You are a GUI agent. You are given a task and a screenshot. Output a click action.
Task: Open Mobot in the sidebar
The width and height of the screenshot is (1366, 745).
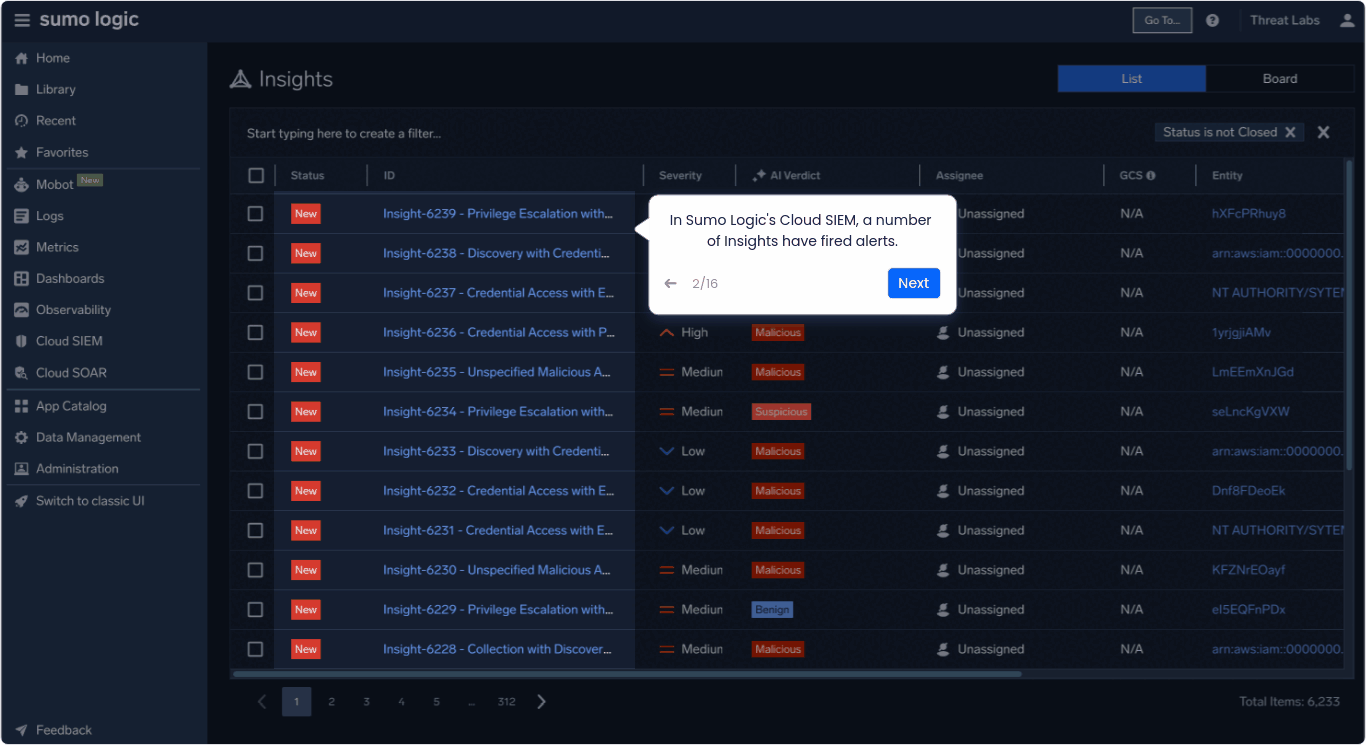pos(54,184)
